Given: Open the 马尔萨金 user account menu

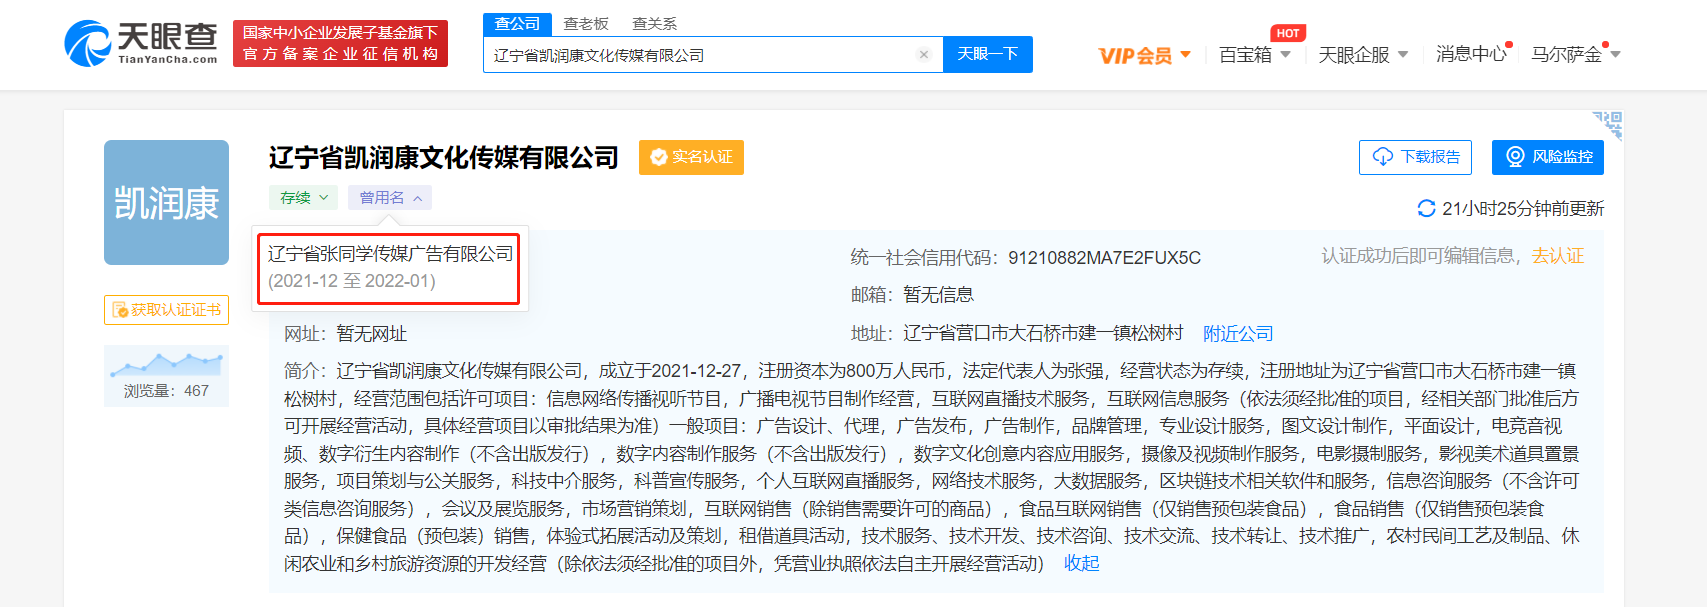Looking at the screenshot, I should 1575,54.
